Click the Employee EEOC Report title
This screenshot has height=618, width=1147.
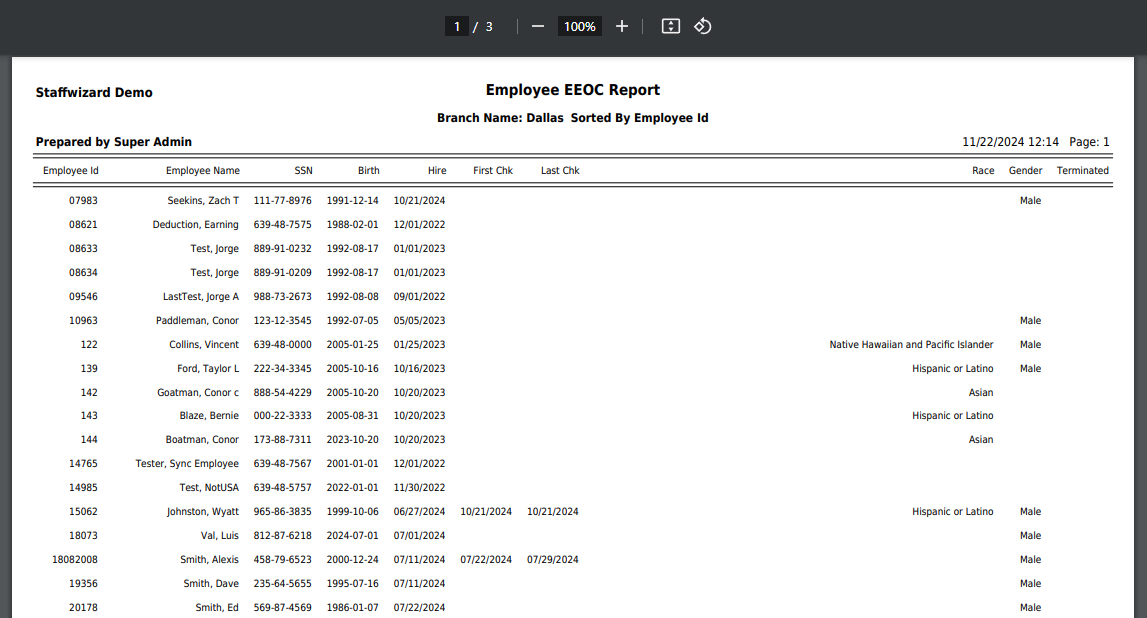coord(572,90)
